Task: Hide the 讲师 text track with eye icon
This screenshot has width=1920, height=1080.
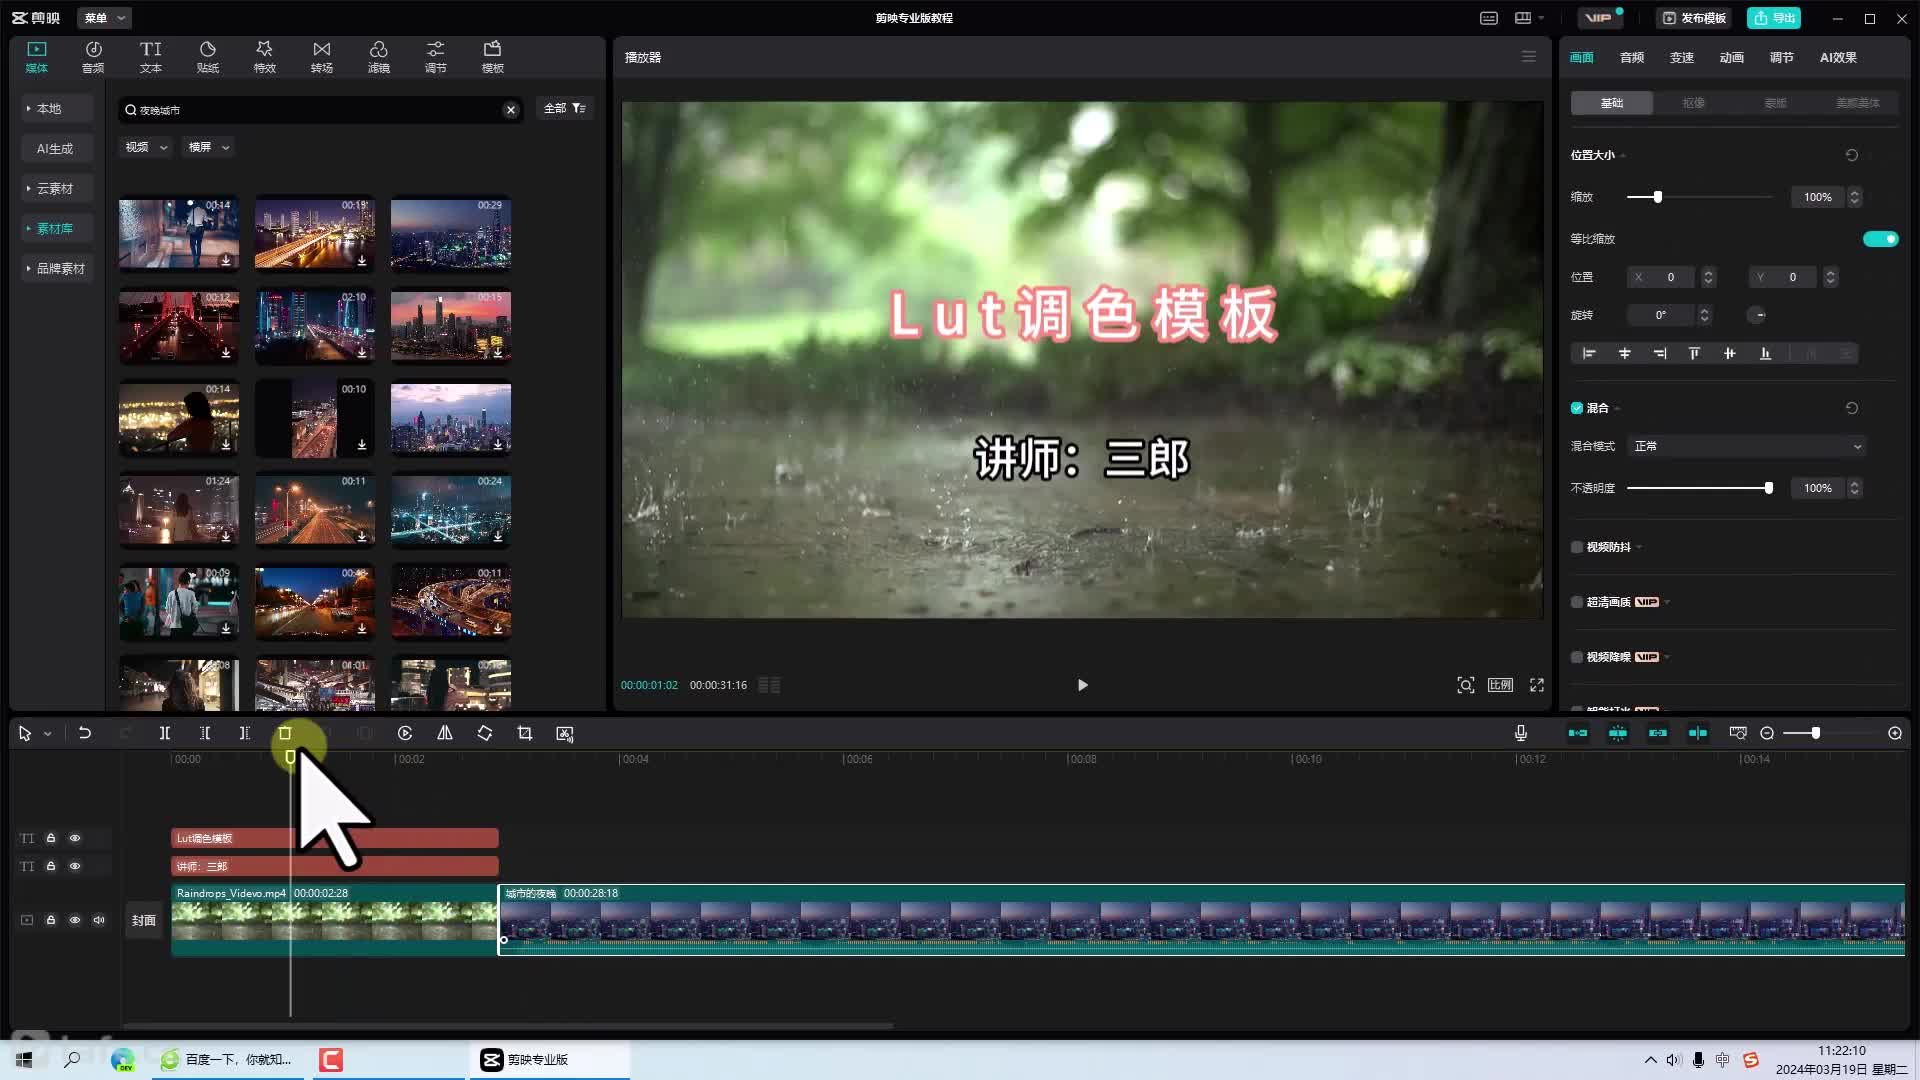Action: click(x=75, y=866)
